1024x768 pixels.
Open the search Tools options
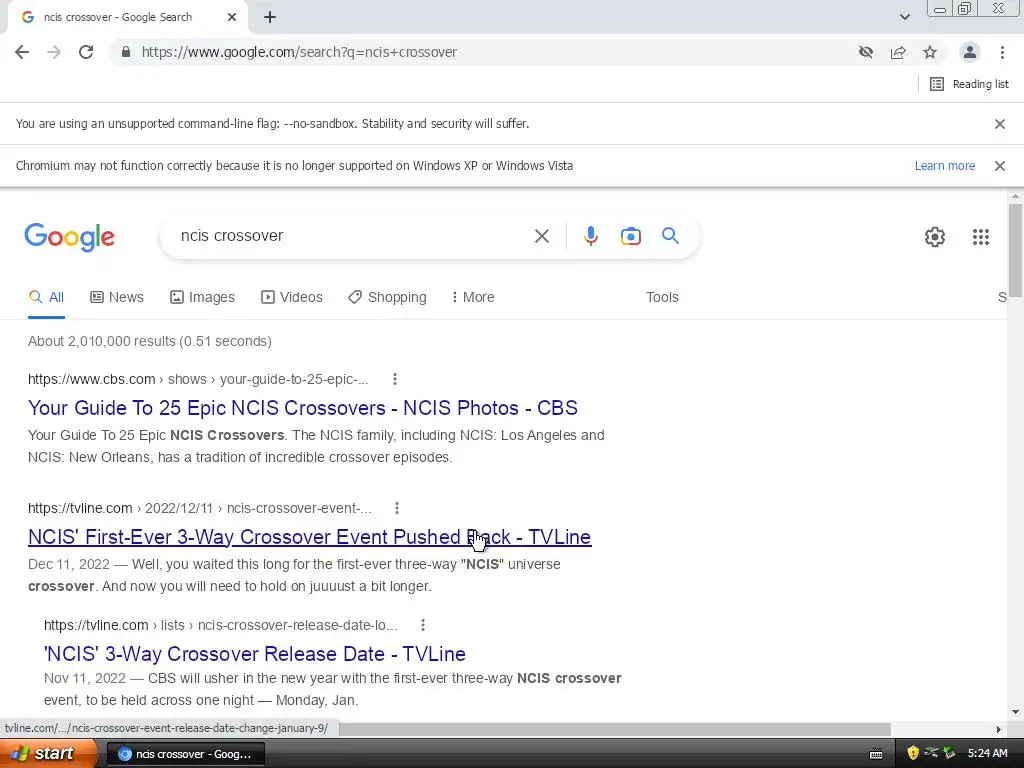[x=662, y=298]
